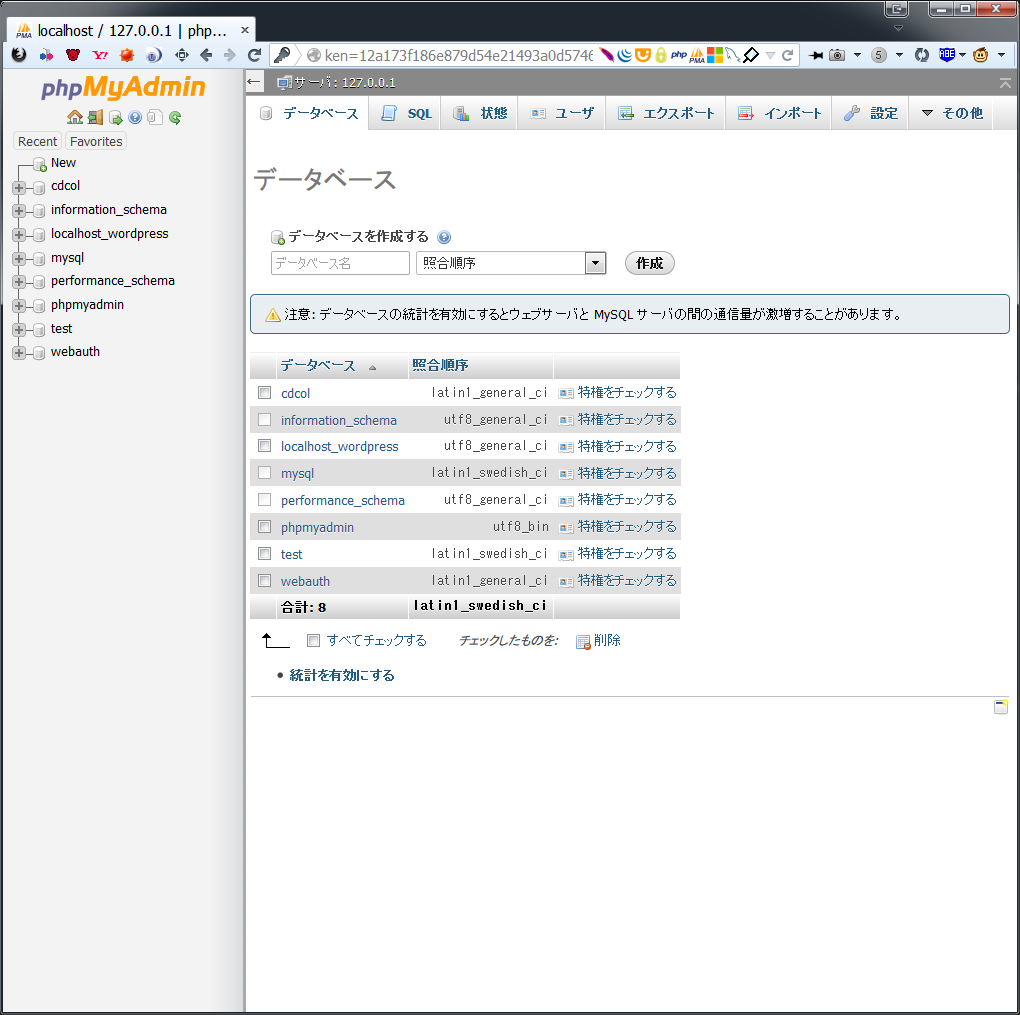1020x1015 pixels.
Task: Click the PMA bookmark icon in address bar
Action: coord(697,55)
